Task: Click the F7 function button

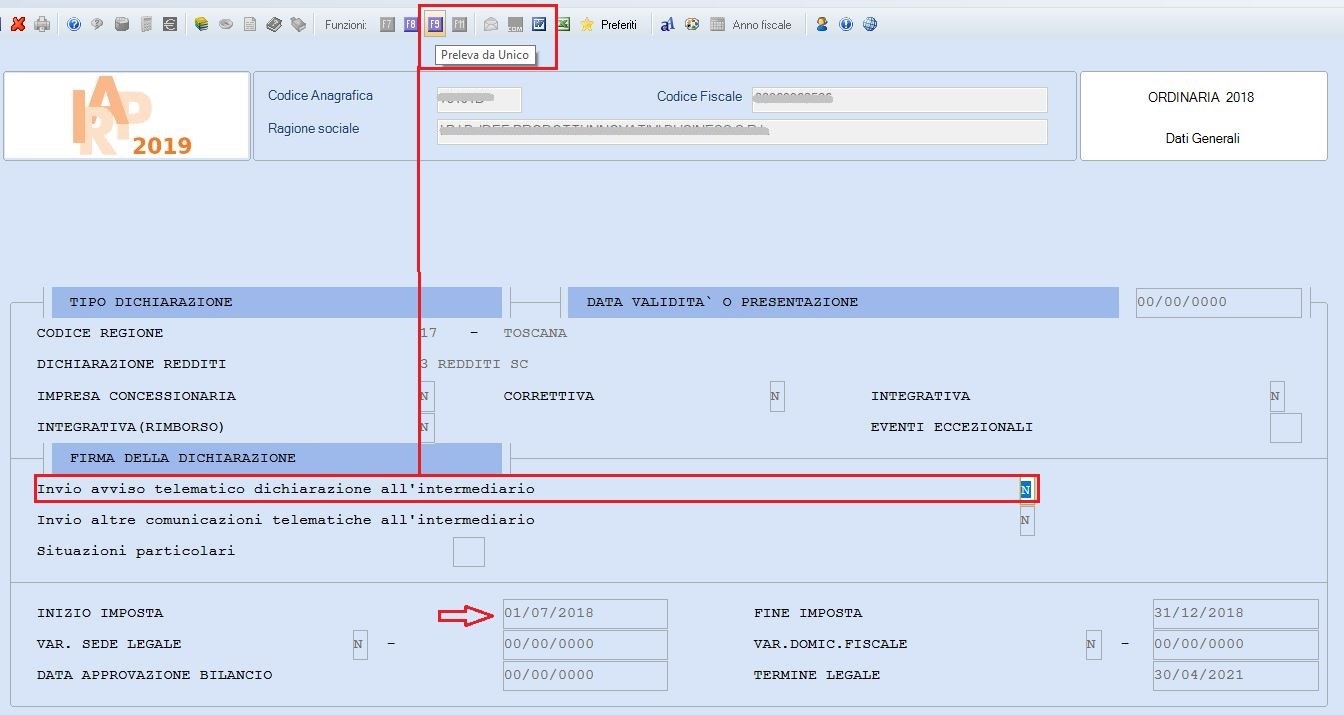Action: (x=387, y=24)
